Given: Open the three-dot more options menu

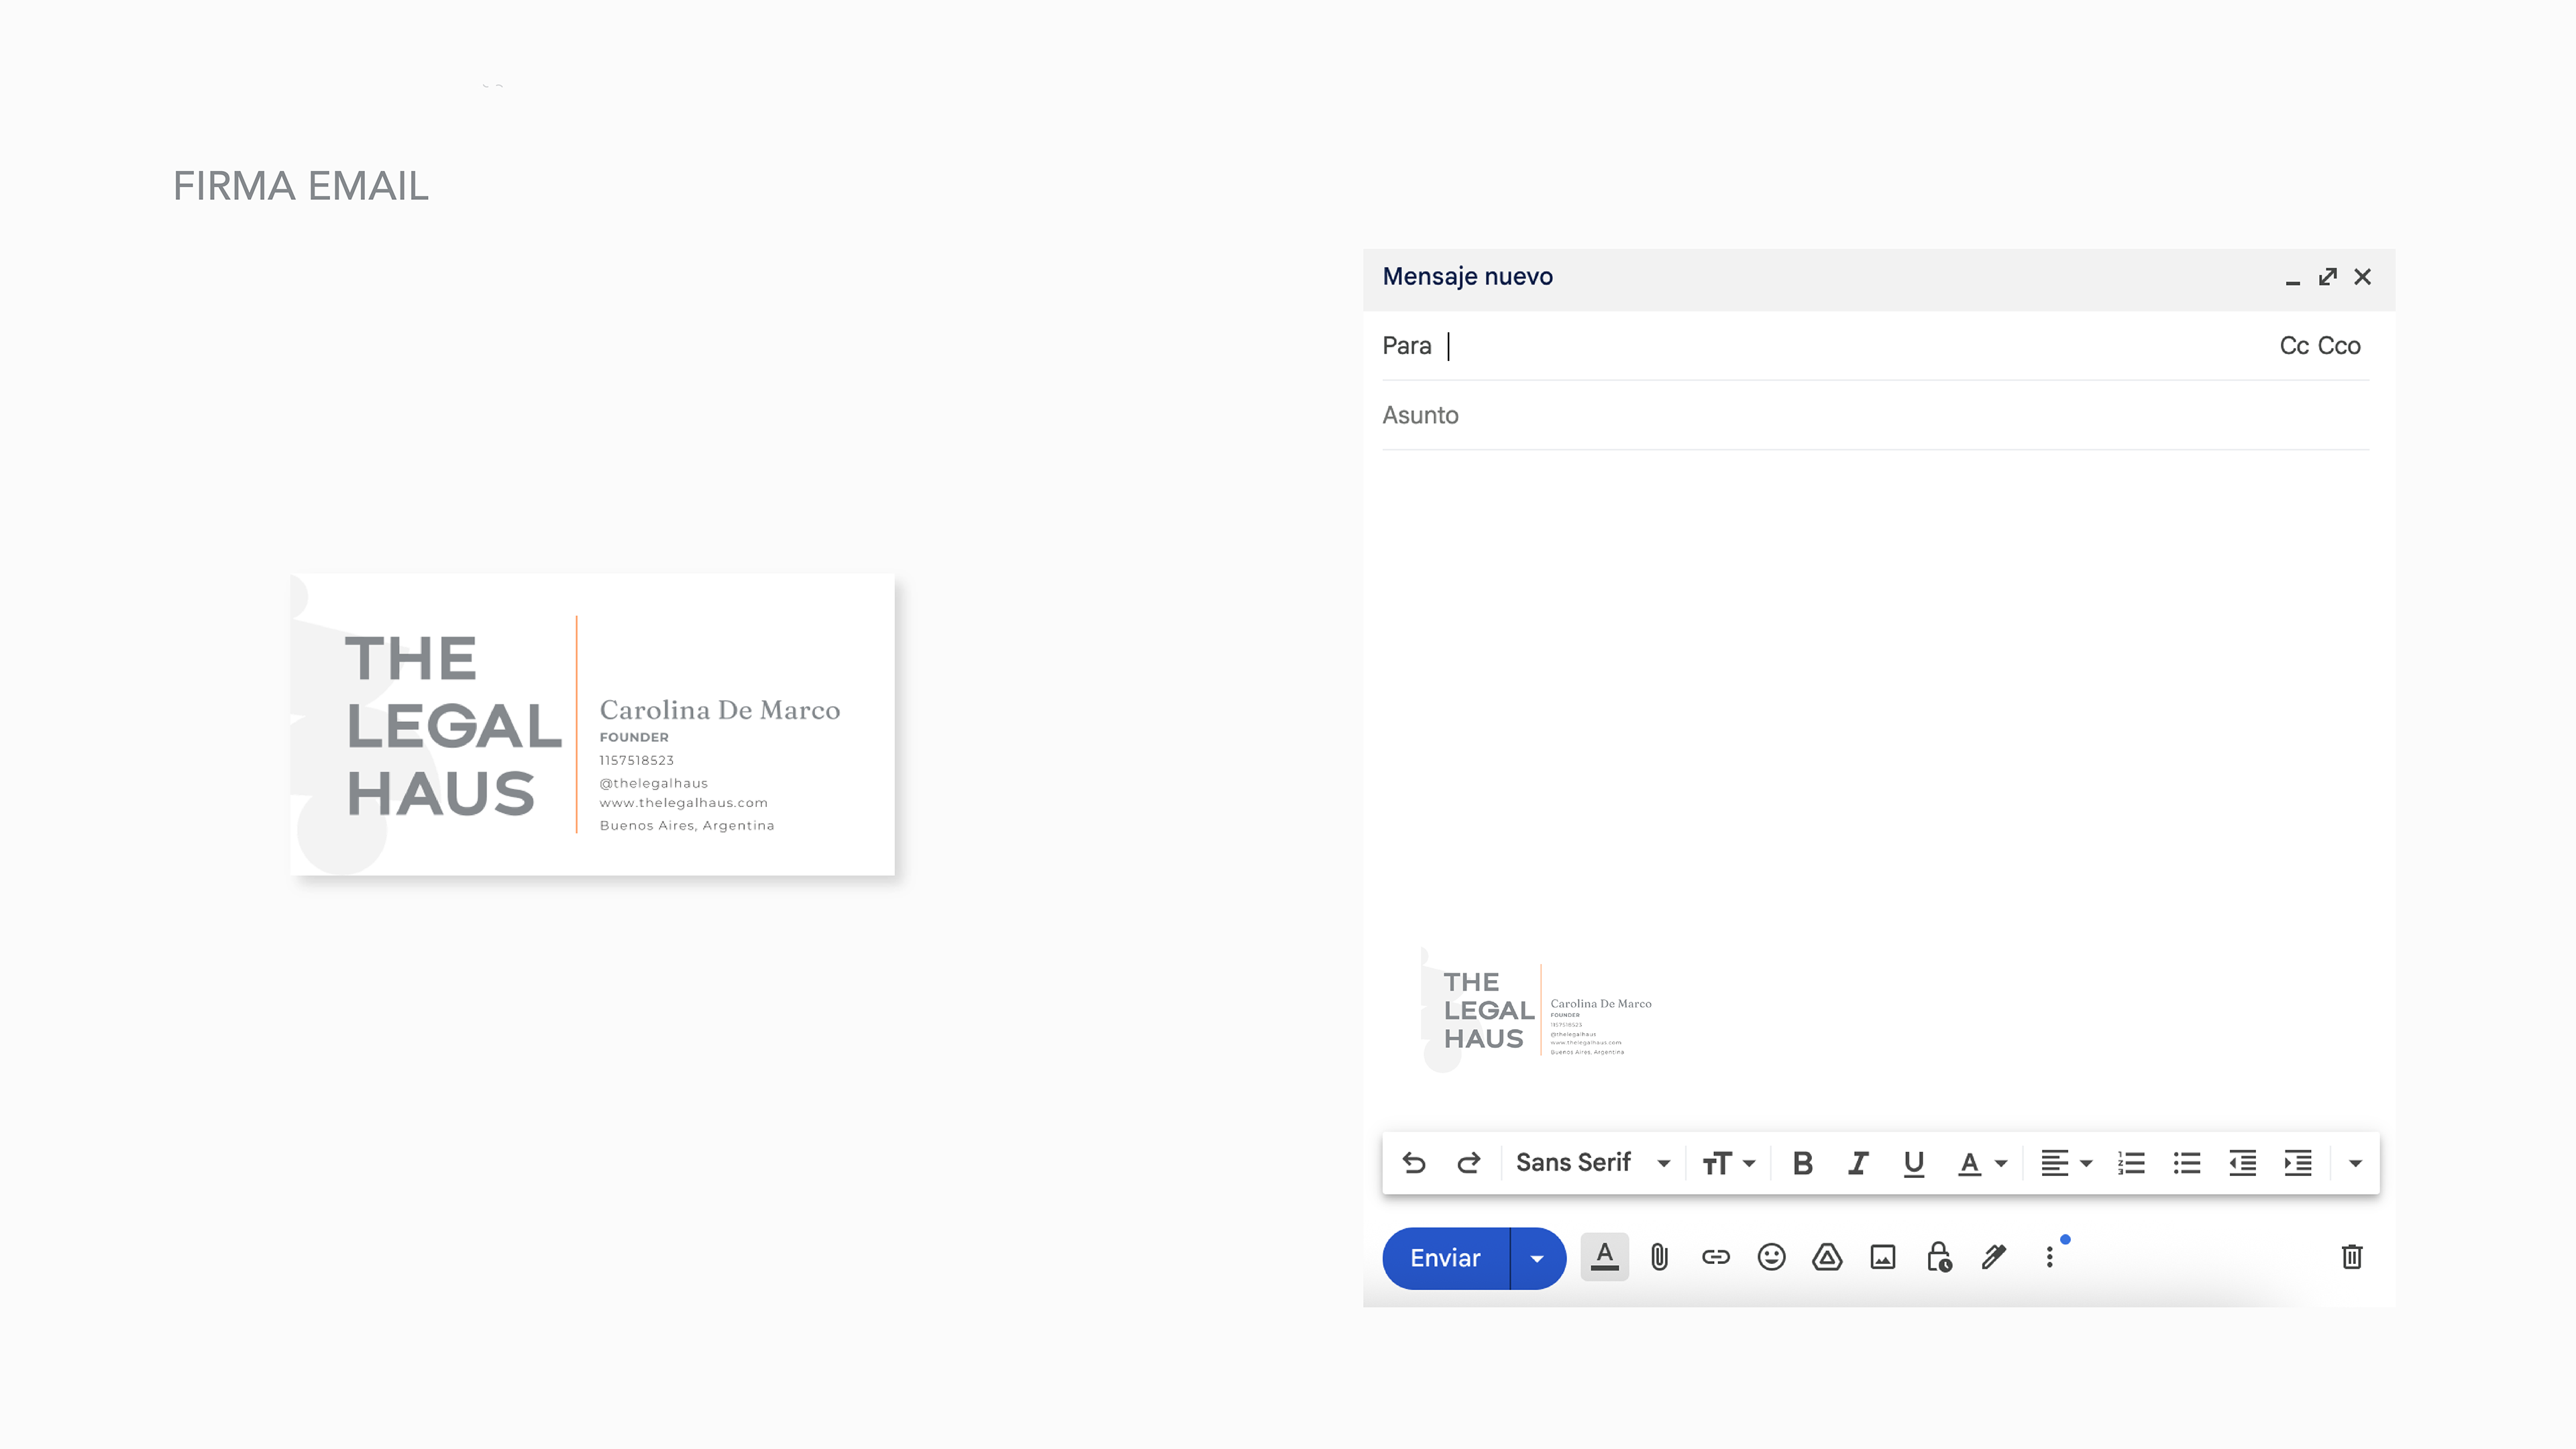Looking at the screenshot, I should tap(2049, 1257).
